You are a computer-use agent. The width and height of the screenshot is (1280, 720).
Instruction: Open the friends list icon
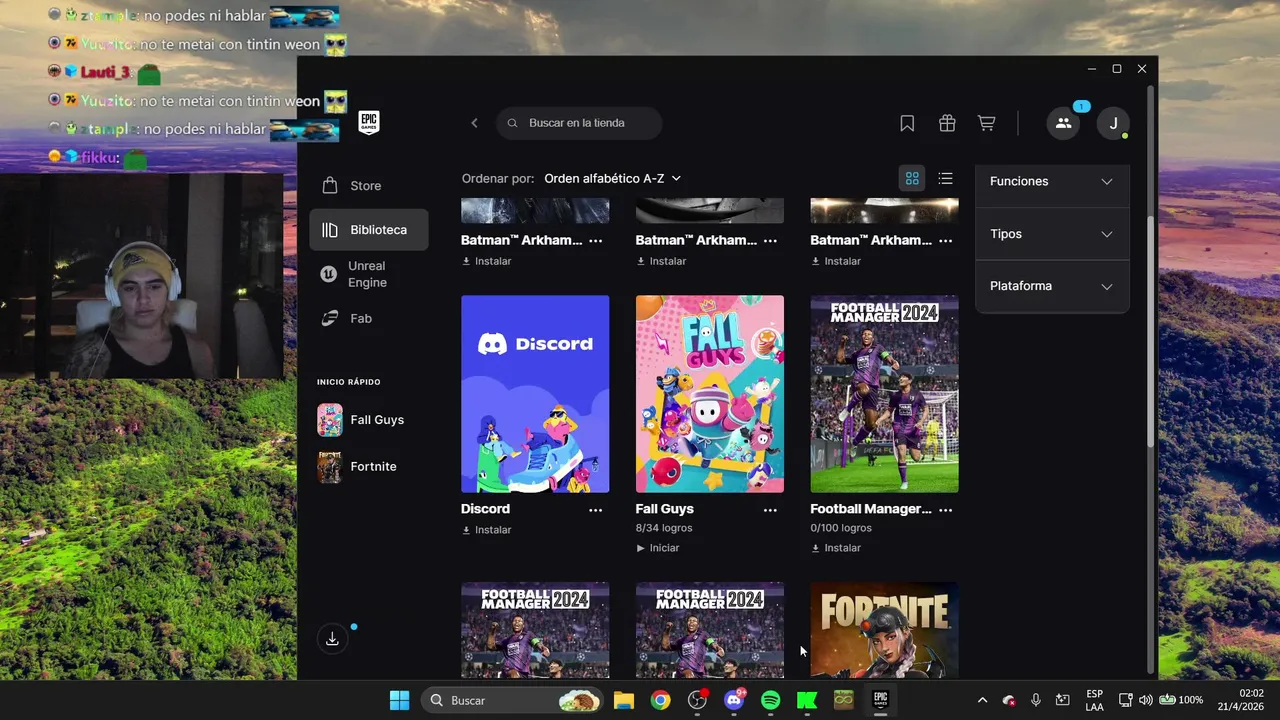click(x=1063, y=123)
